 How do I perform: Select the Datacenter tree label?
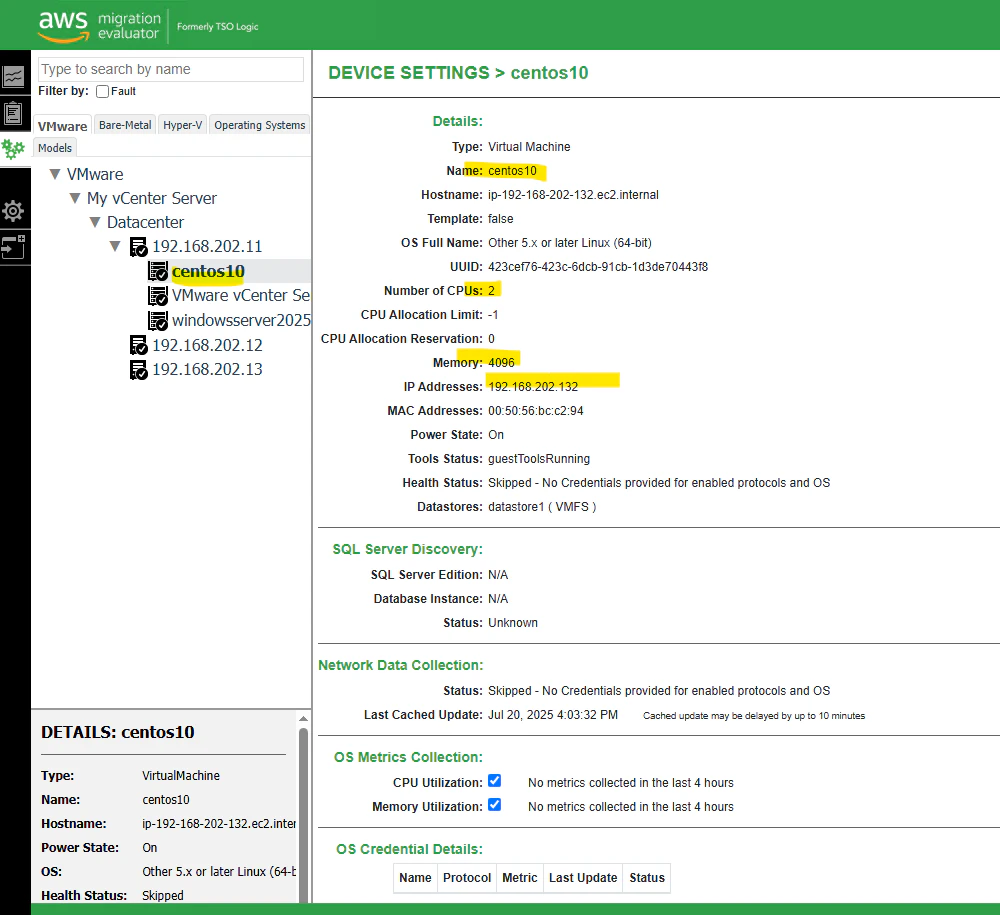coord(145,222)
